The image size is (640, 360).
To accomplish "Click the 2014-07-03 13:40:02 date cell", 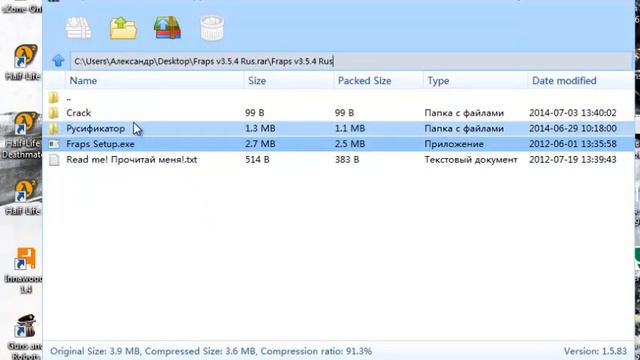I will tap(573, 113).
